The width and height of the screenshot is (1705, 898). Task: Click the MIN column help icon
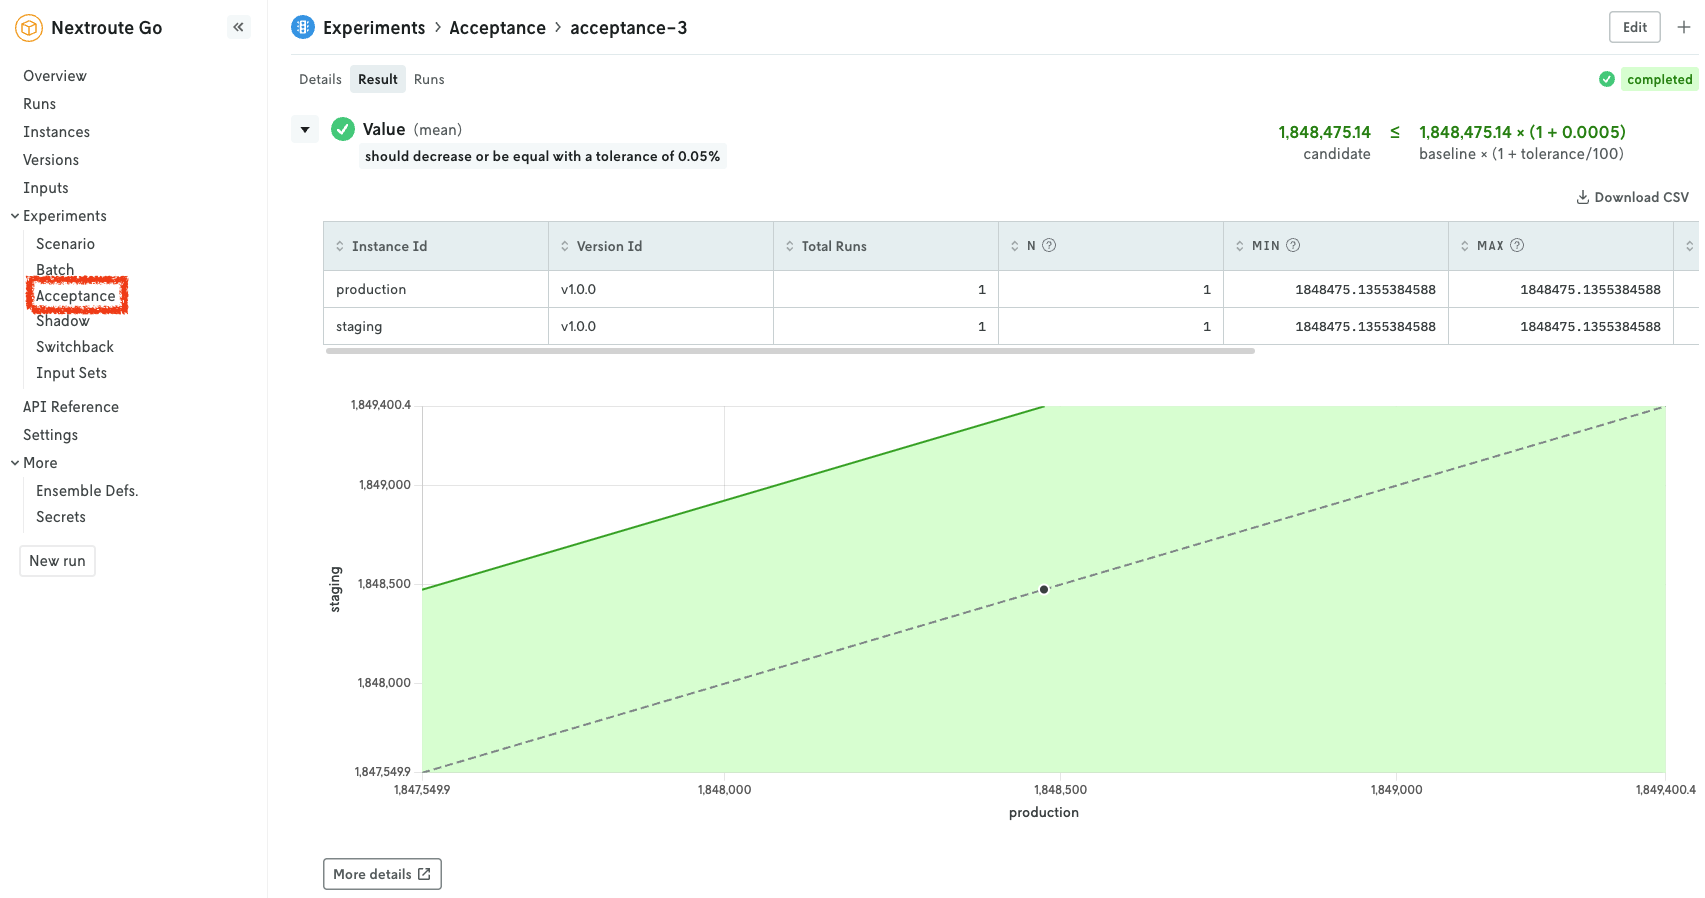pyautogui.click(x=1293, y=245)
